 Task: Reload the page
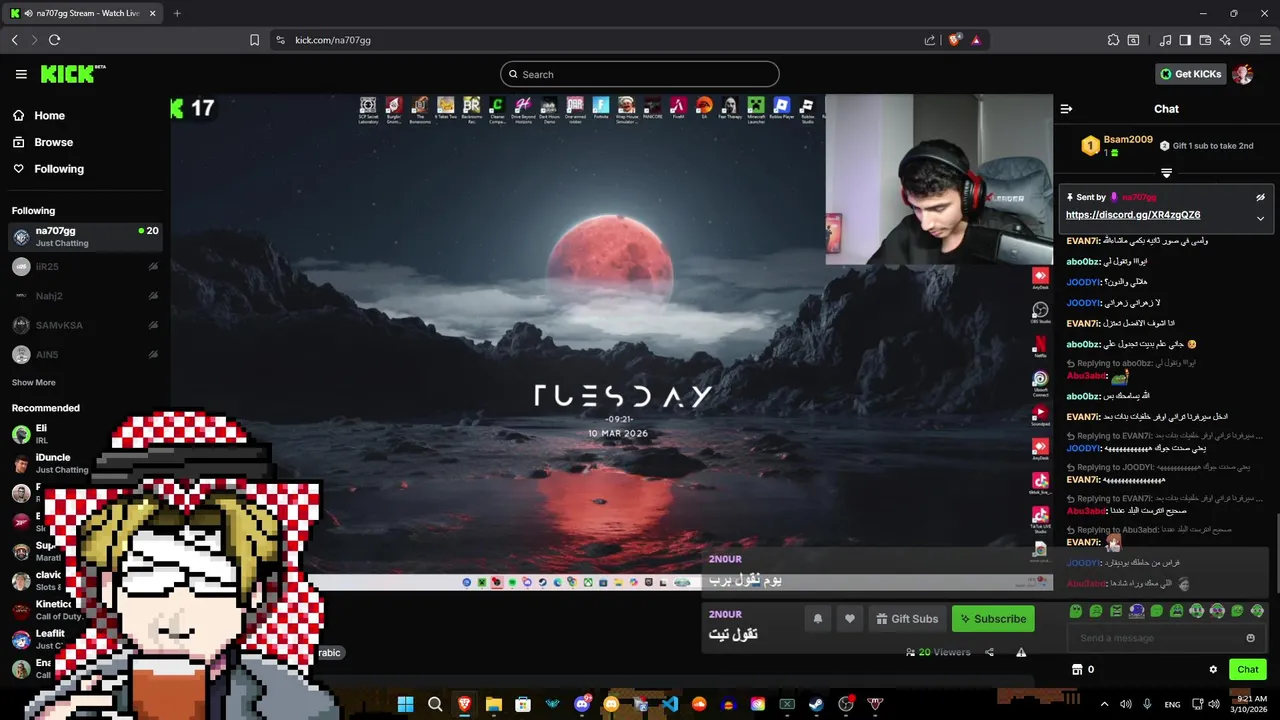coord(54,40)
